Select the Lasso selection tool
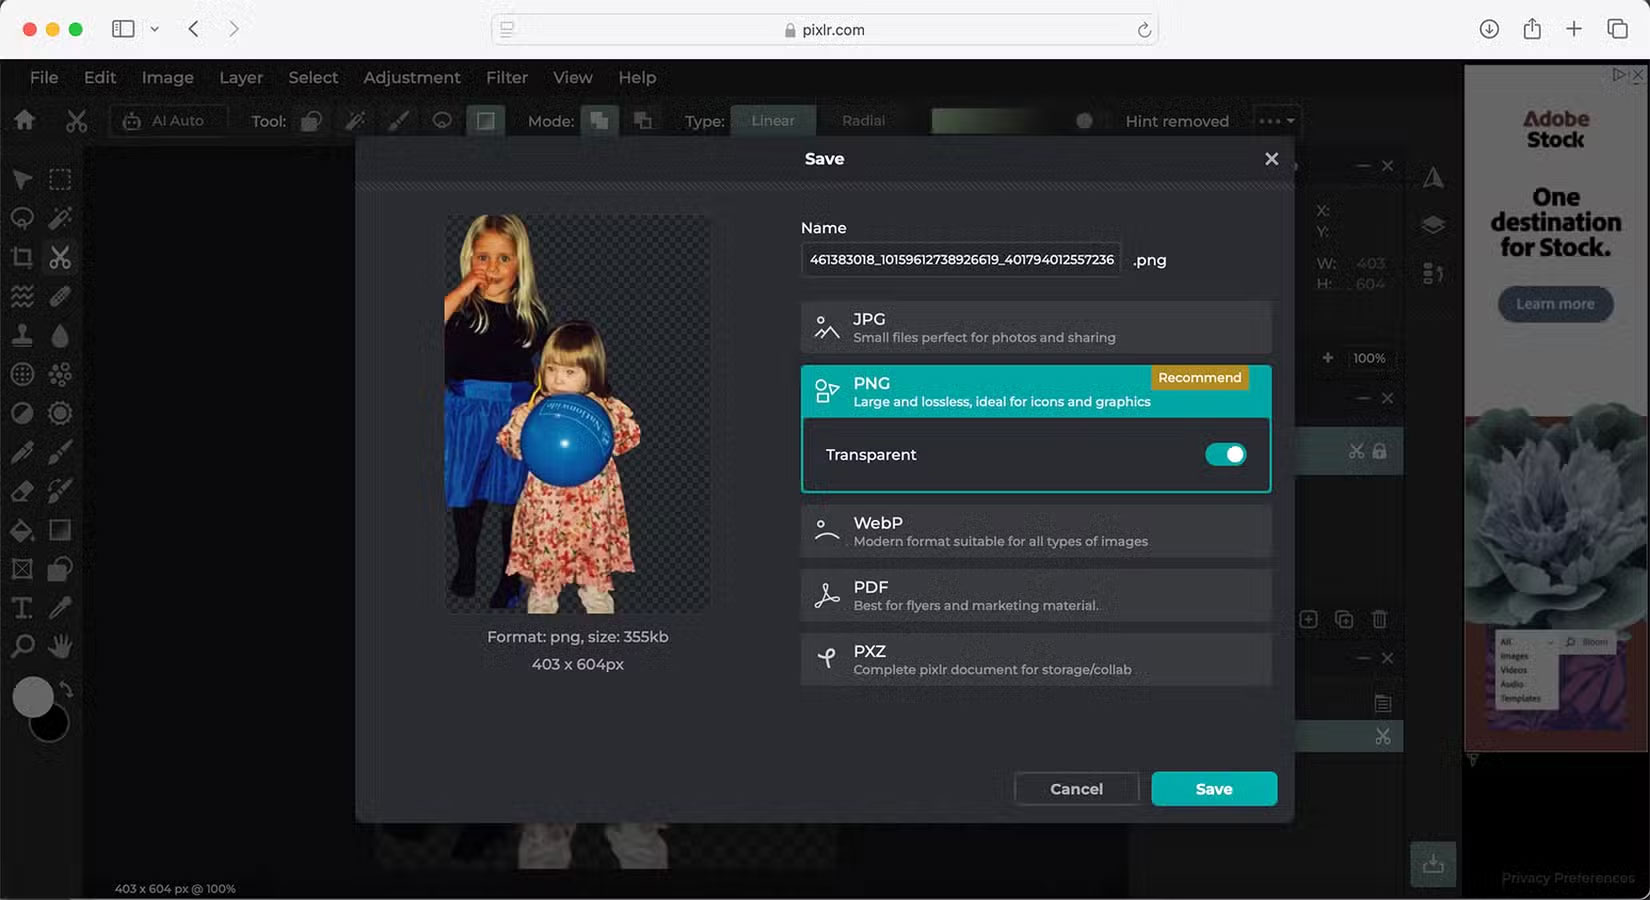The height and width of the screenshot is (900, 1650). pos(22,218)
